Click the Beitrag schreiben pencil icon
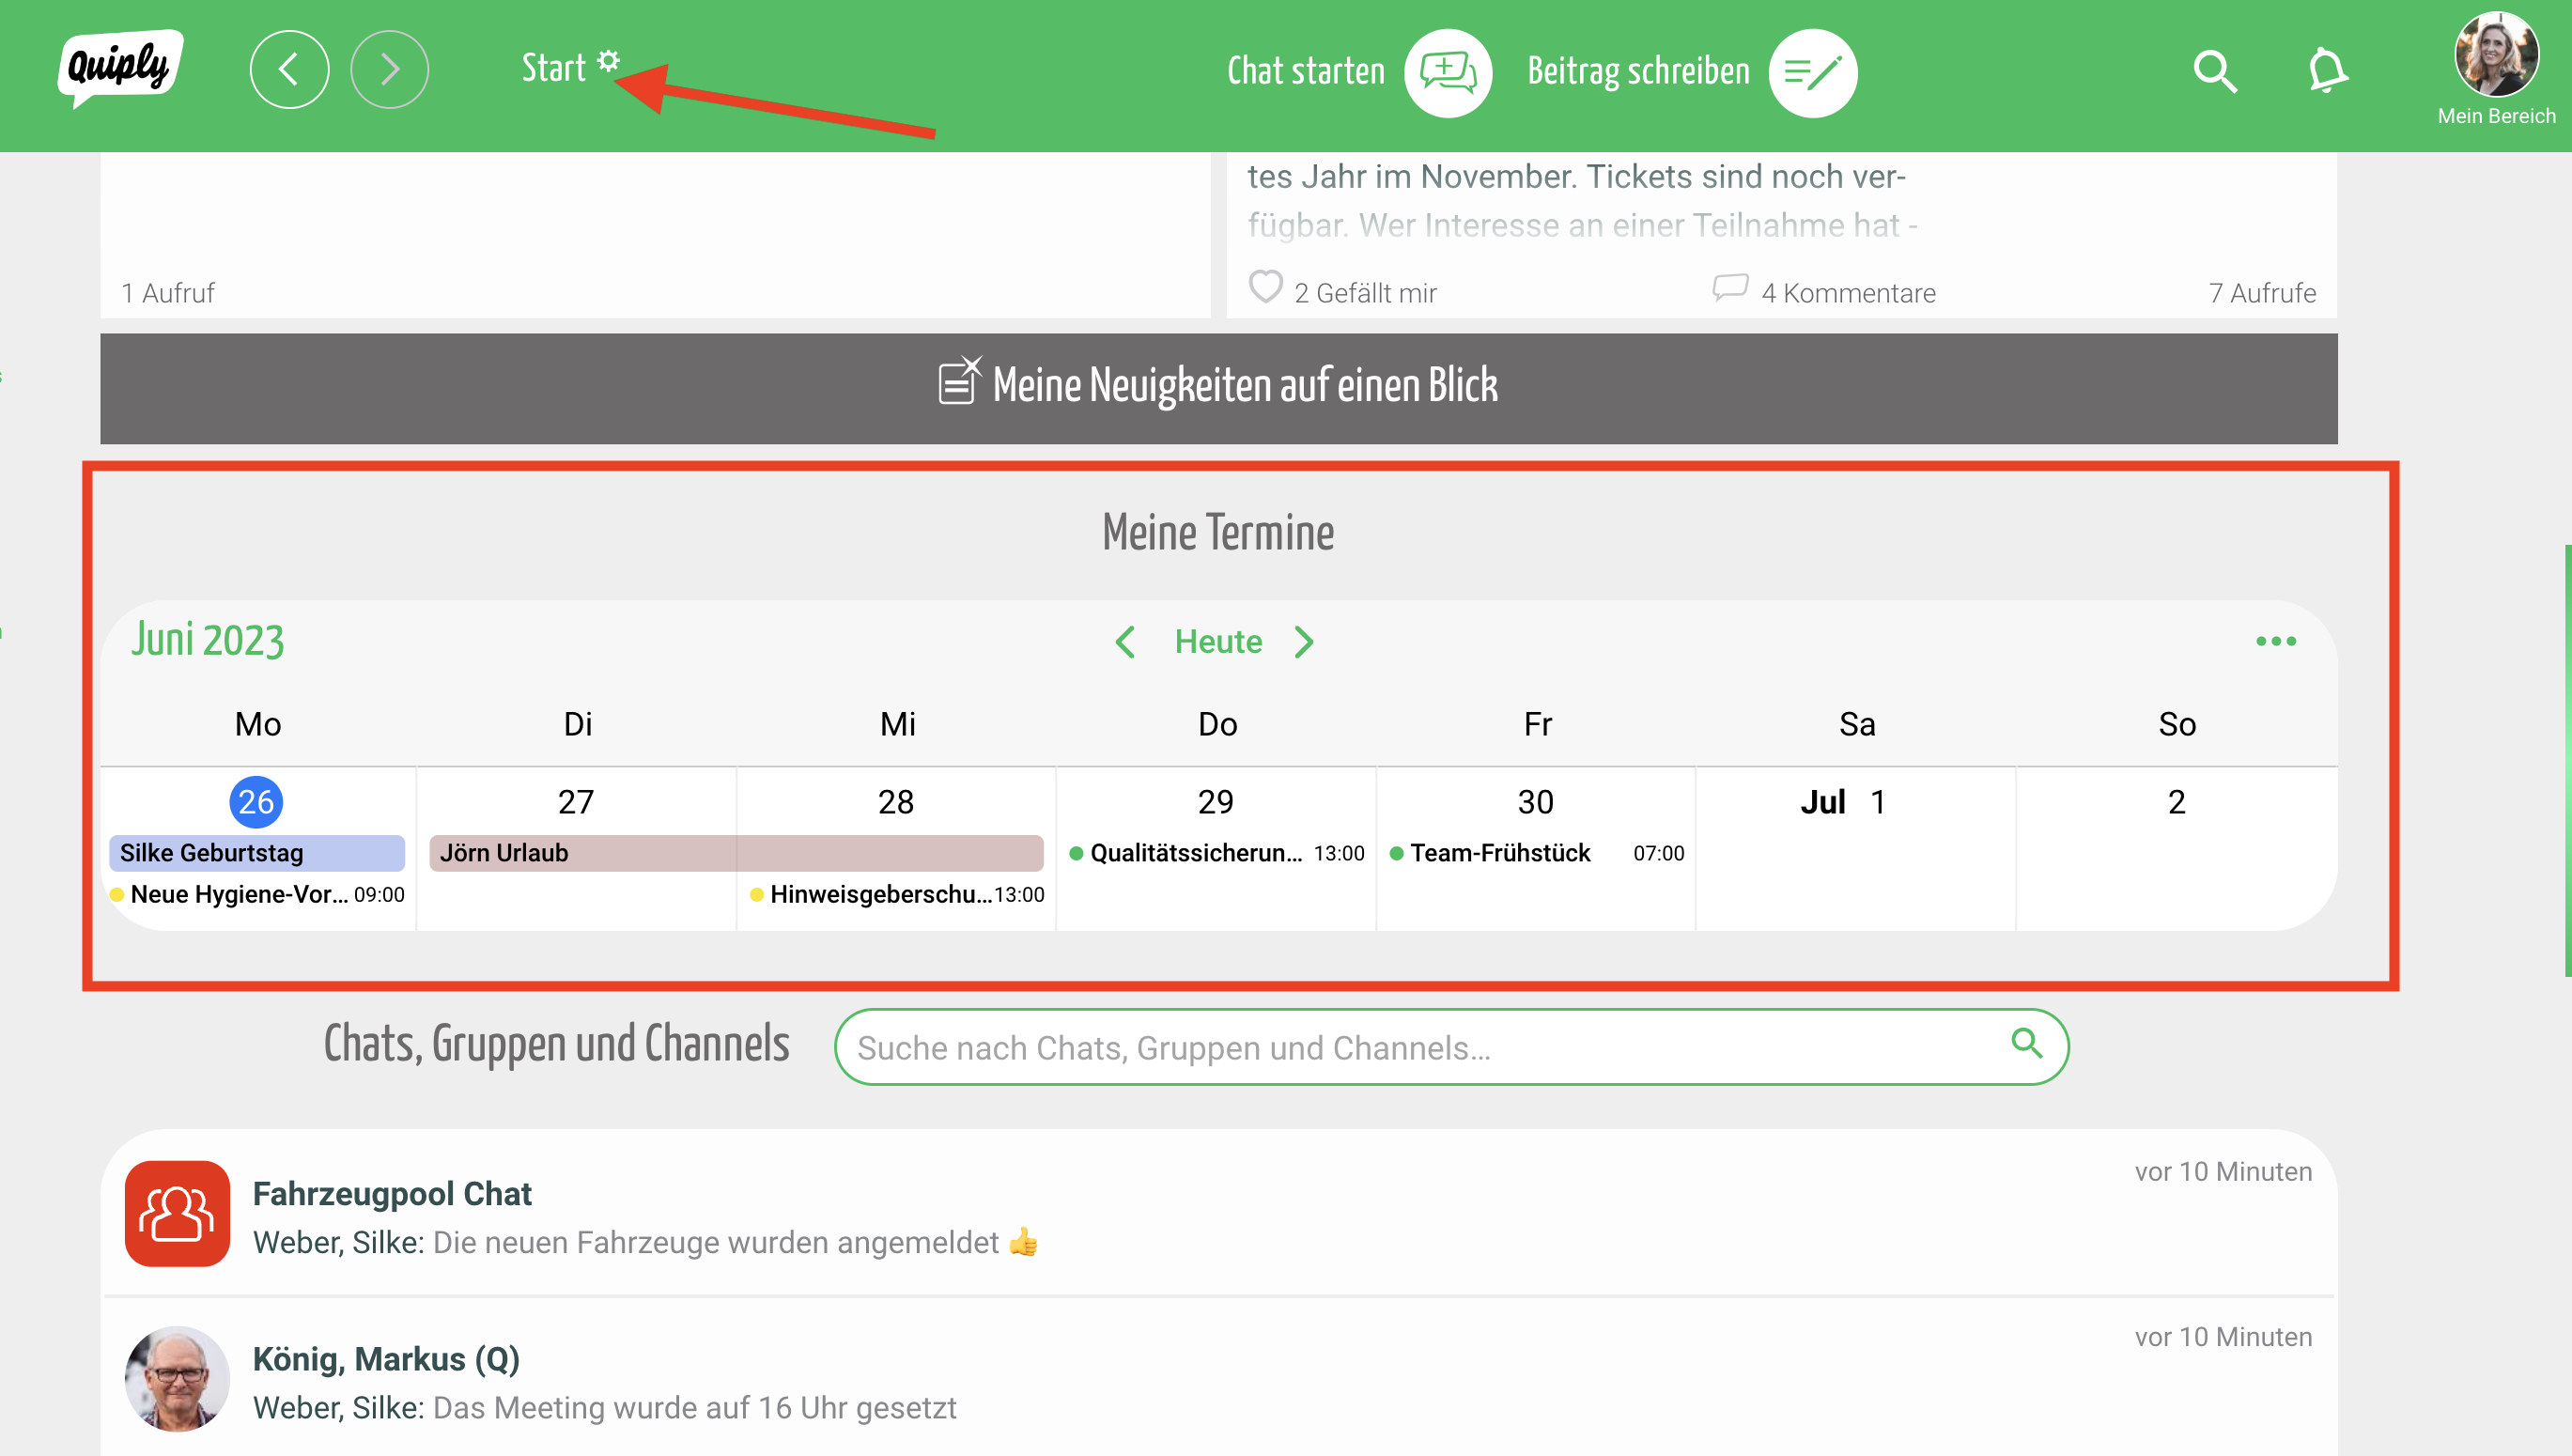 click(1812, 72)
